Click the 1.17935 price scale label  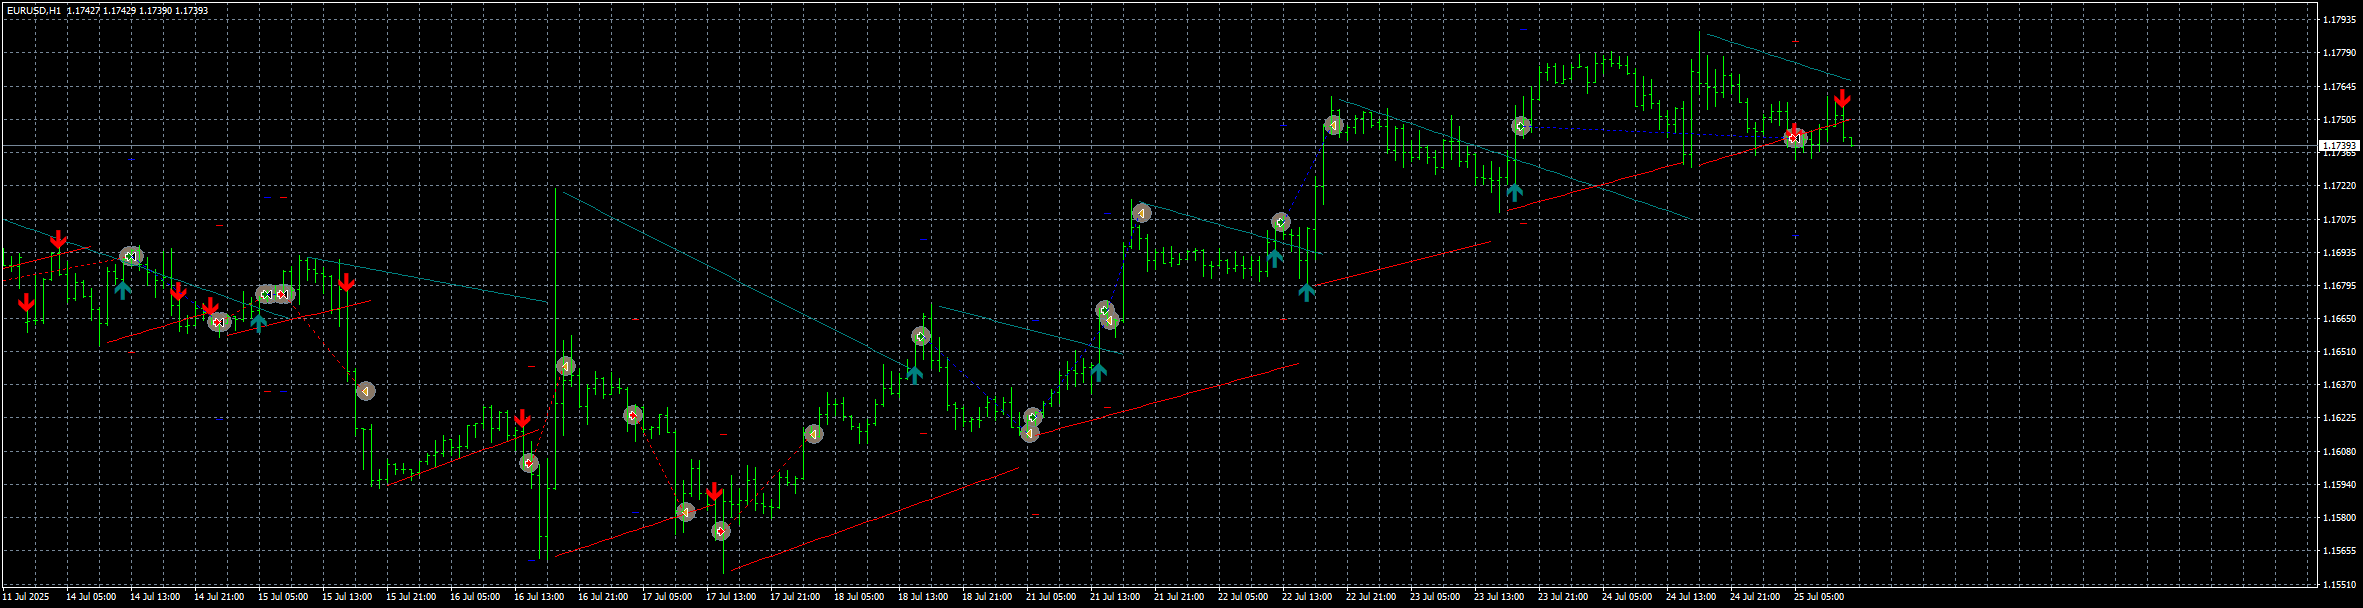(x=2338, y=20)
